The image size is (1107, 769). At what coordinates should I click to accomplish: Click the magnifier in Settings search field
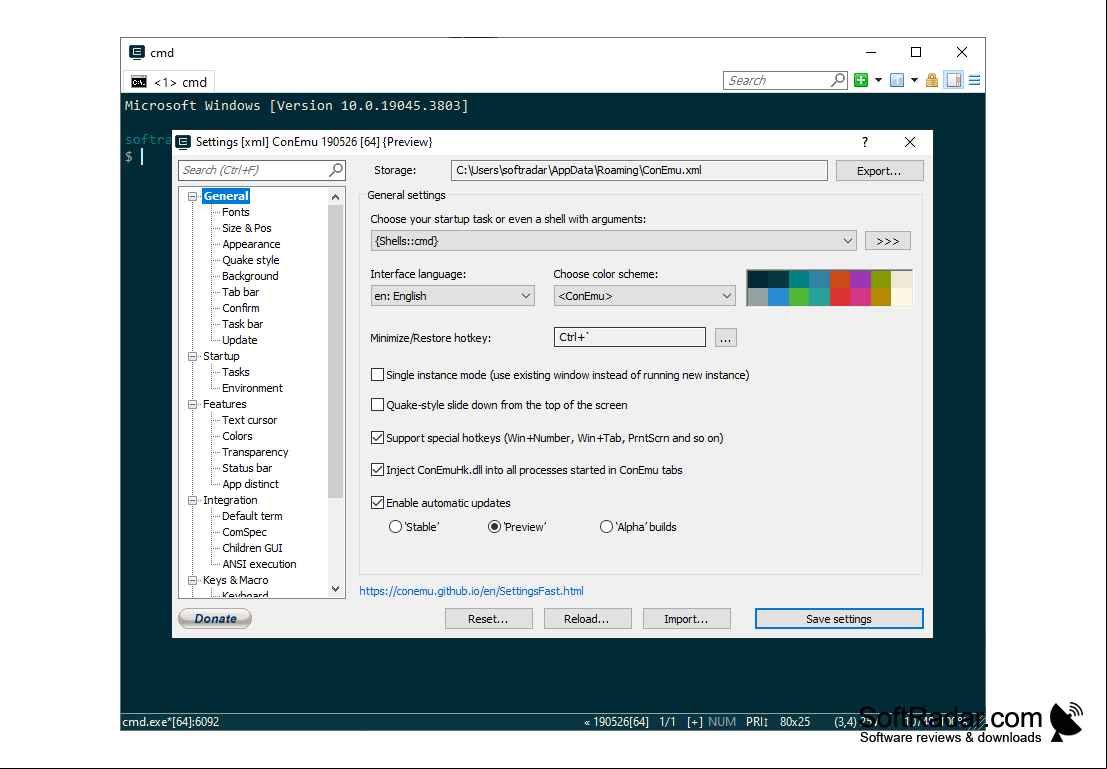(x=336, y=169)
